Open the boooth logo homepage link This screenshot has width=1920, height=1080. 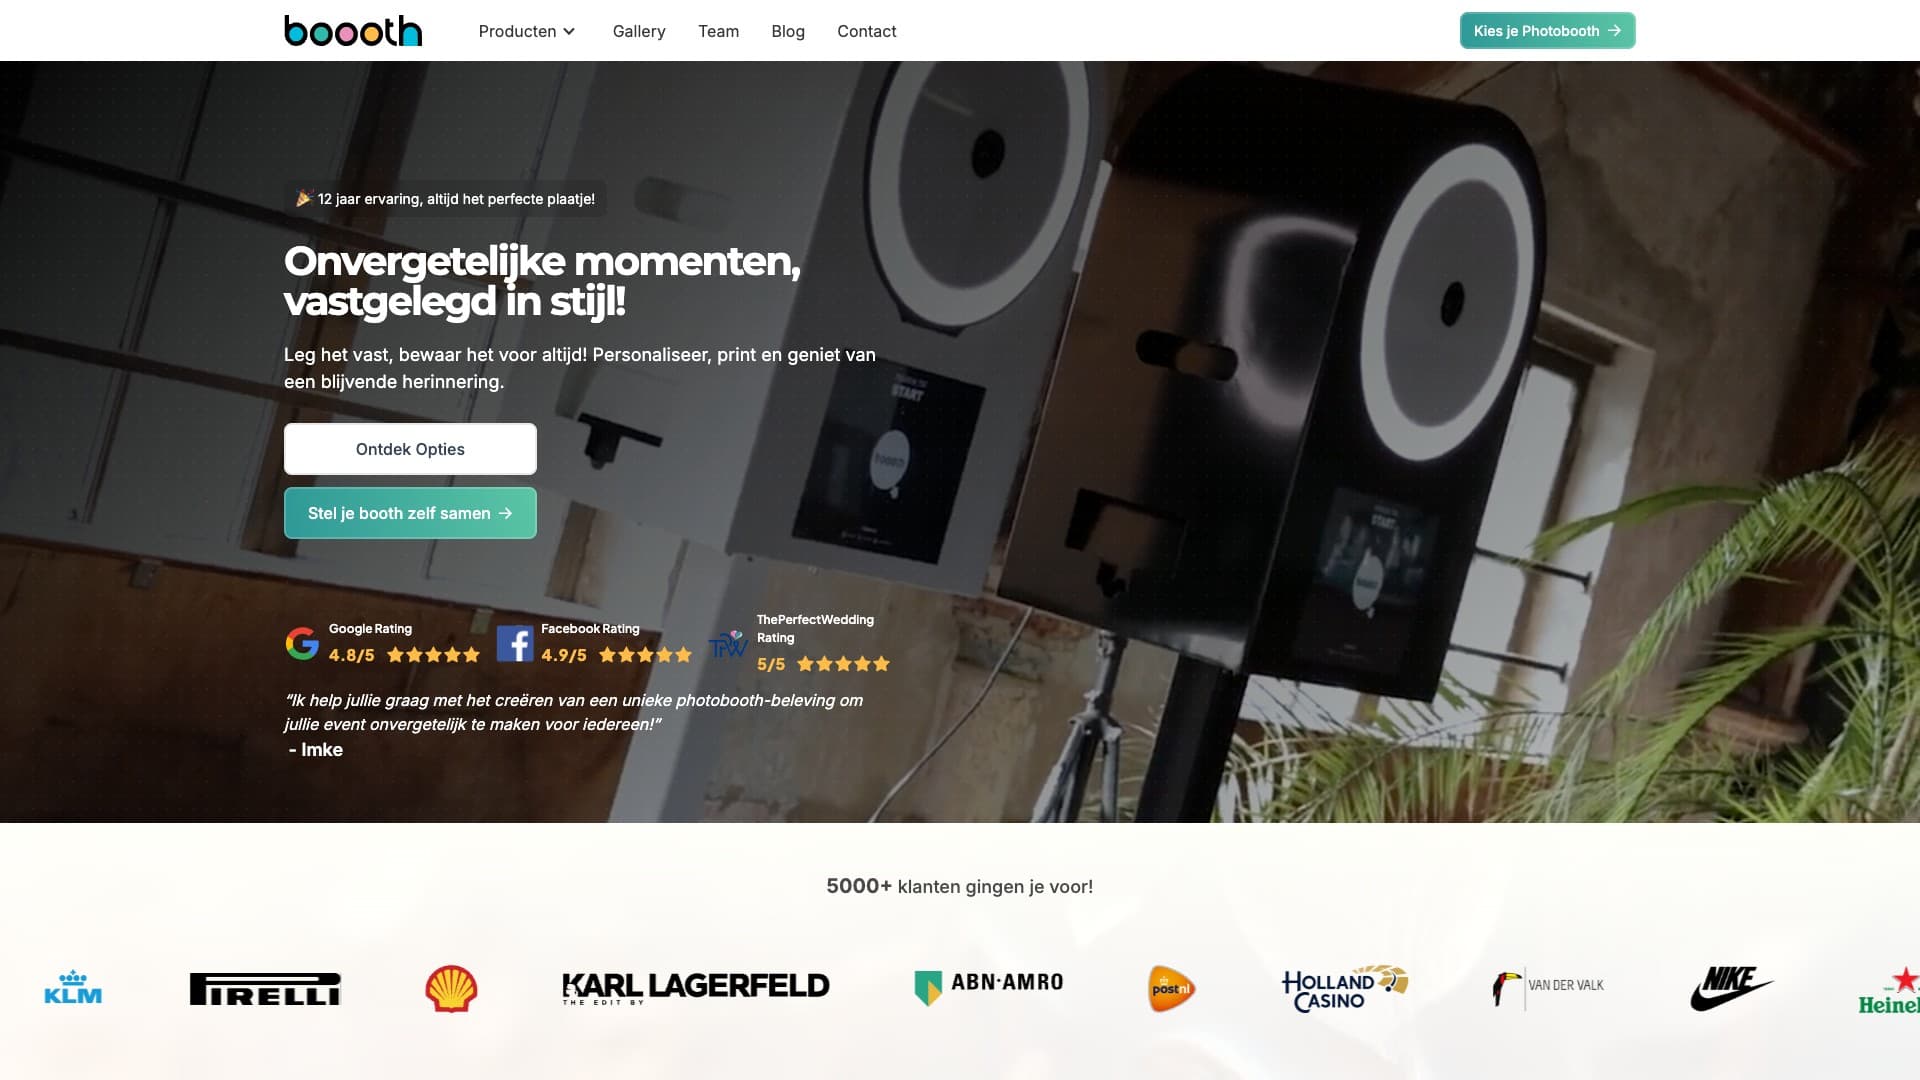point(353,31)
